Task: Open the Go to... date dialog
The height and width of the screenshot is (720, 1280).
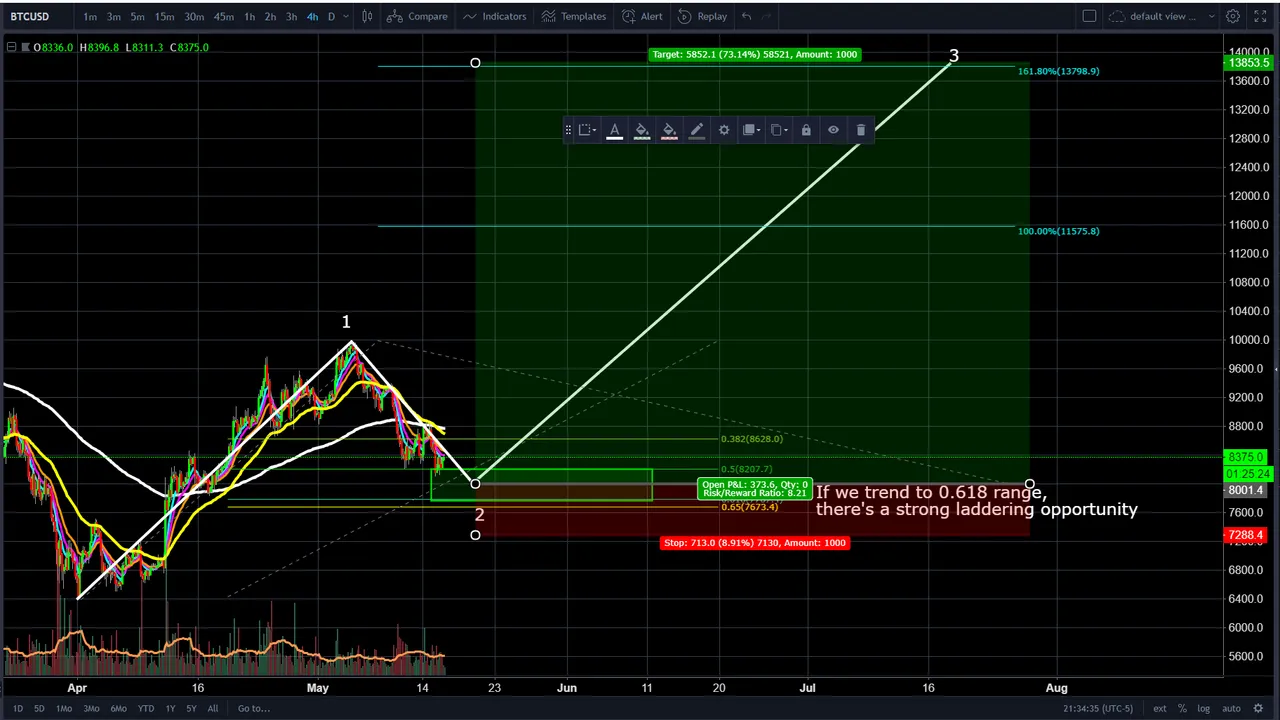Action: pyautogui.click(x=254, y=708)
